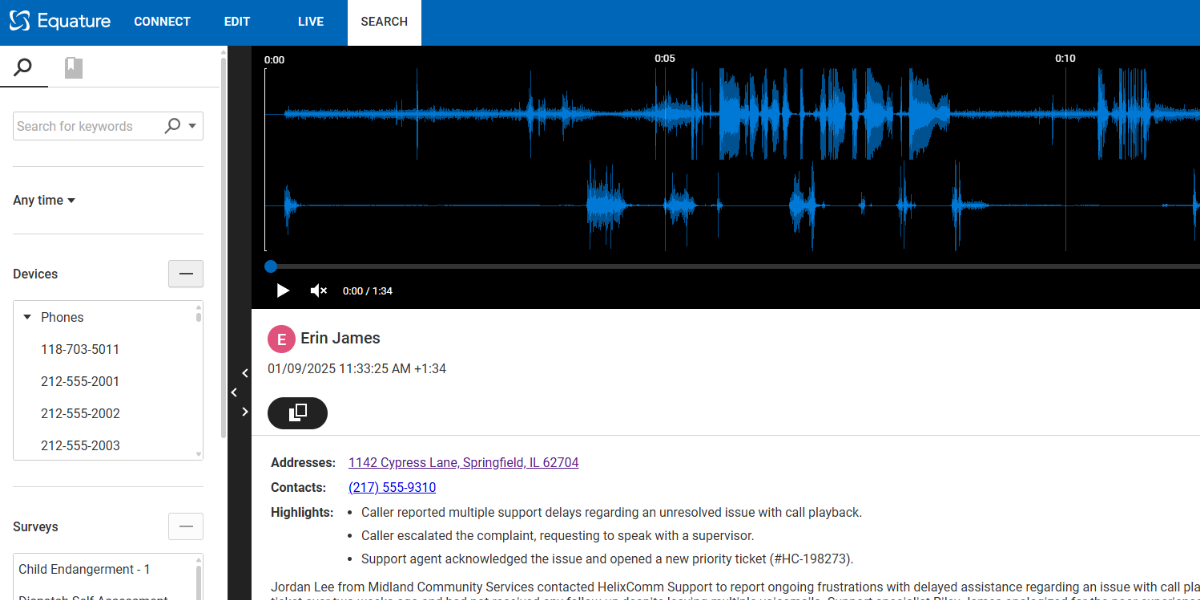The image size is (1200, 600).
Task: Open the 1142 Cypress Lane address link
Action: 463,463
